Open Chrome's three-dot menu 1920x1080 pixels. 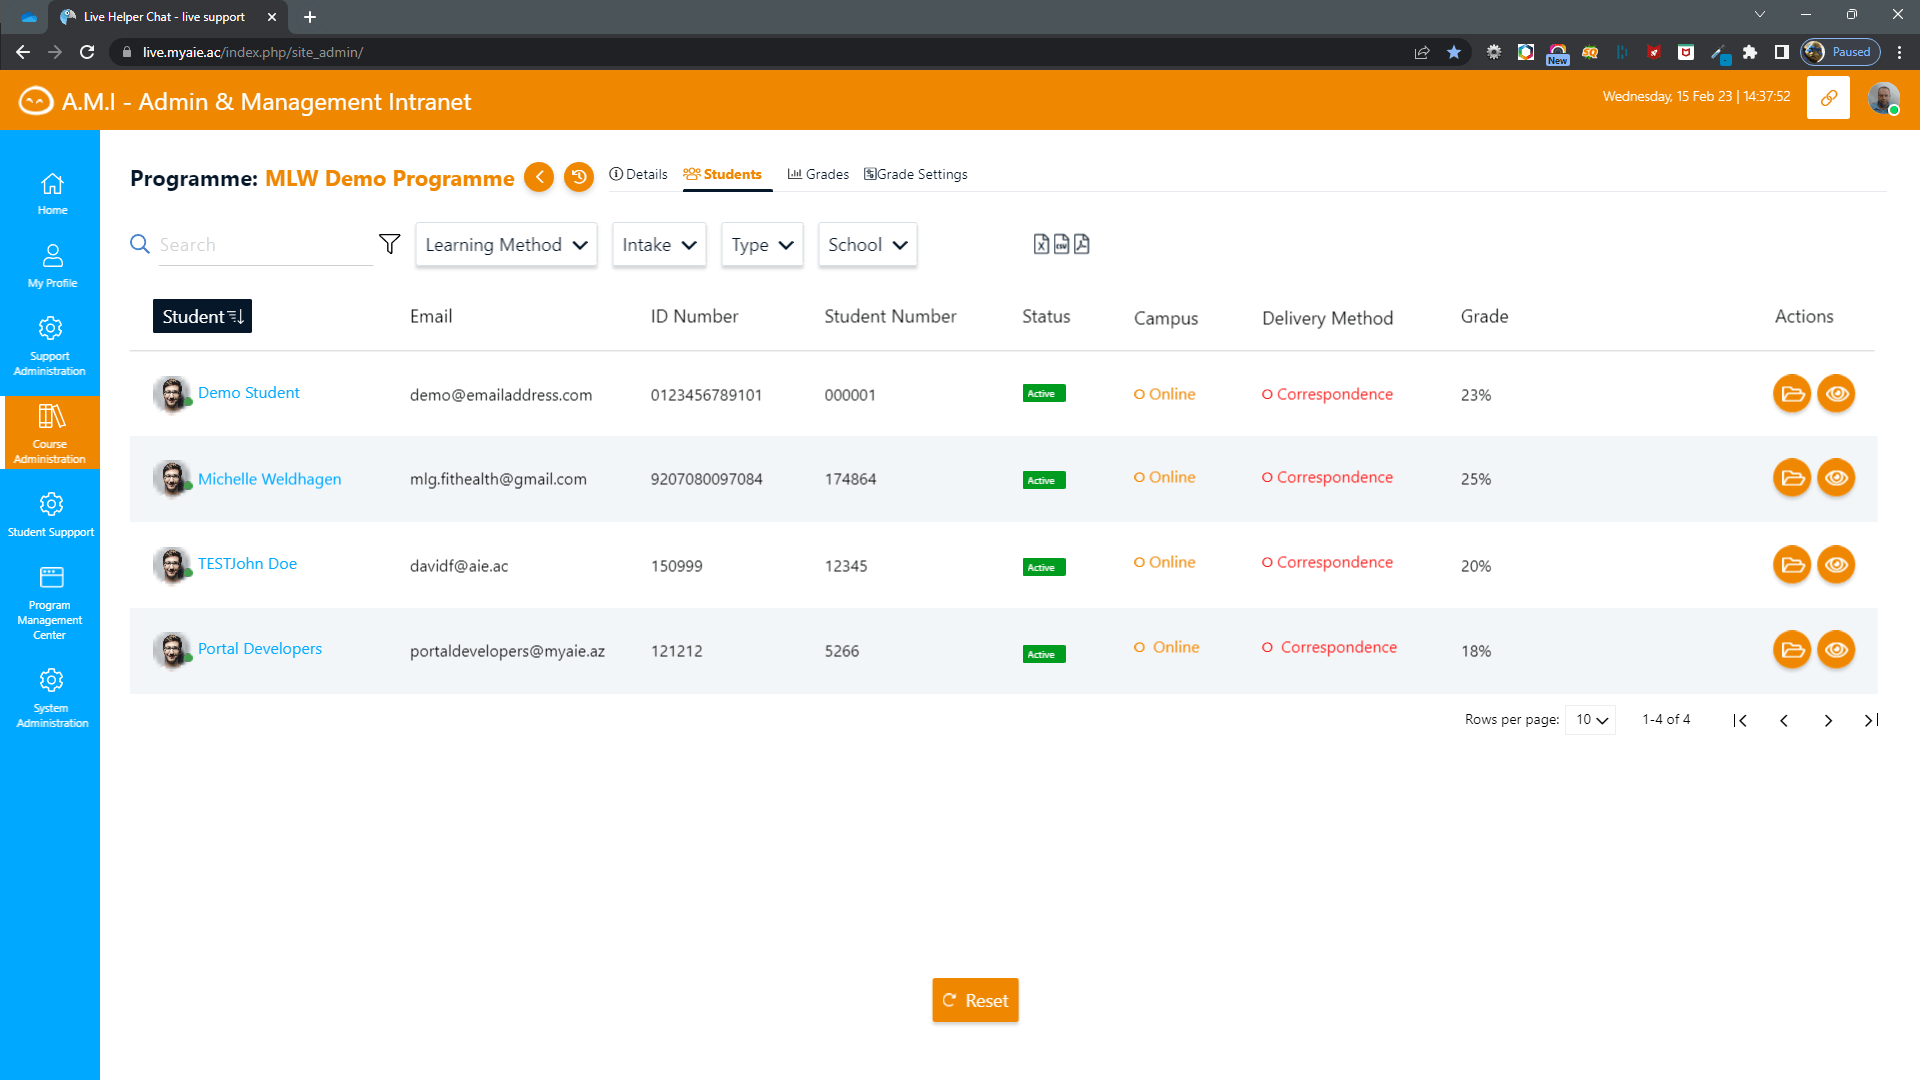[x=1900, y=52]
